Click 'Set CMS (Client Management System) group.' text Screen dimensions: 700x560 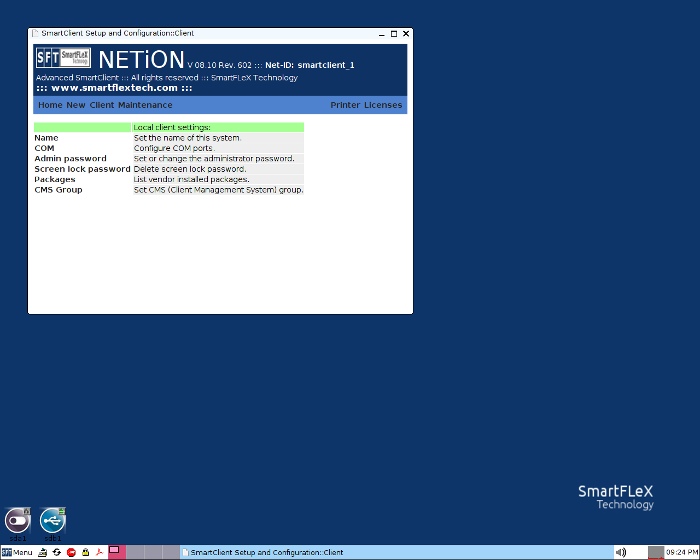[218, 190]
